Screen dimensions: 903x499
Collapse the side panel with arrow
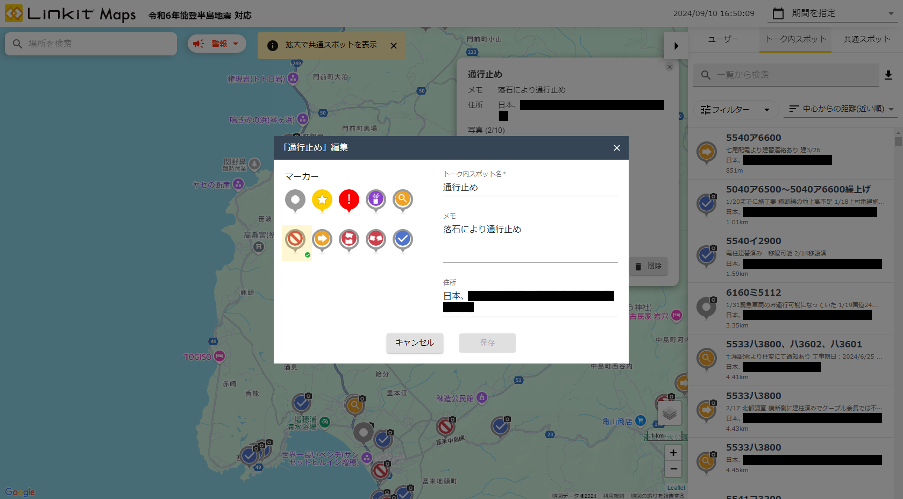point(676,46)
